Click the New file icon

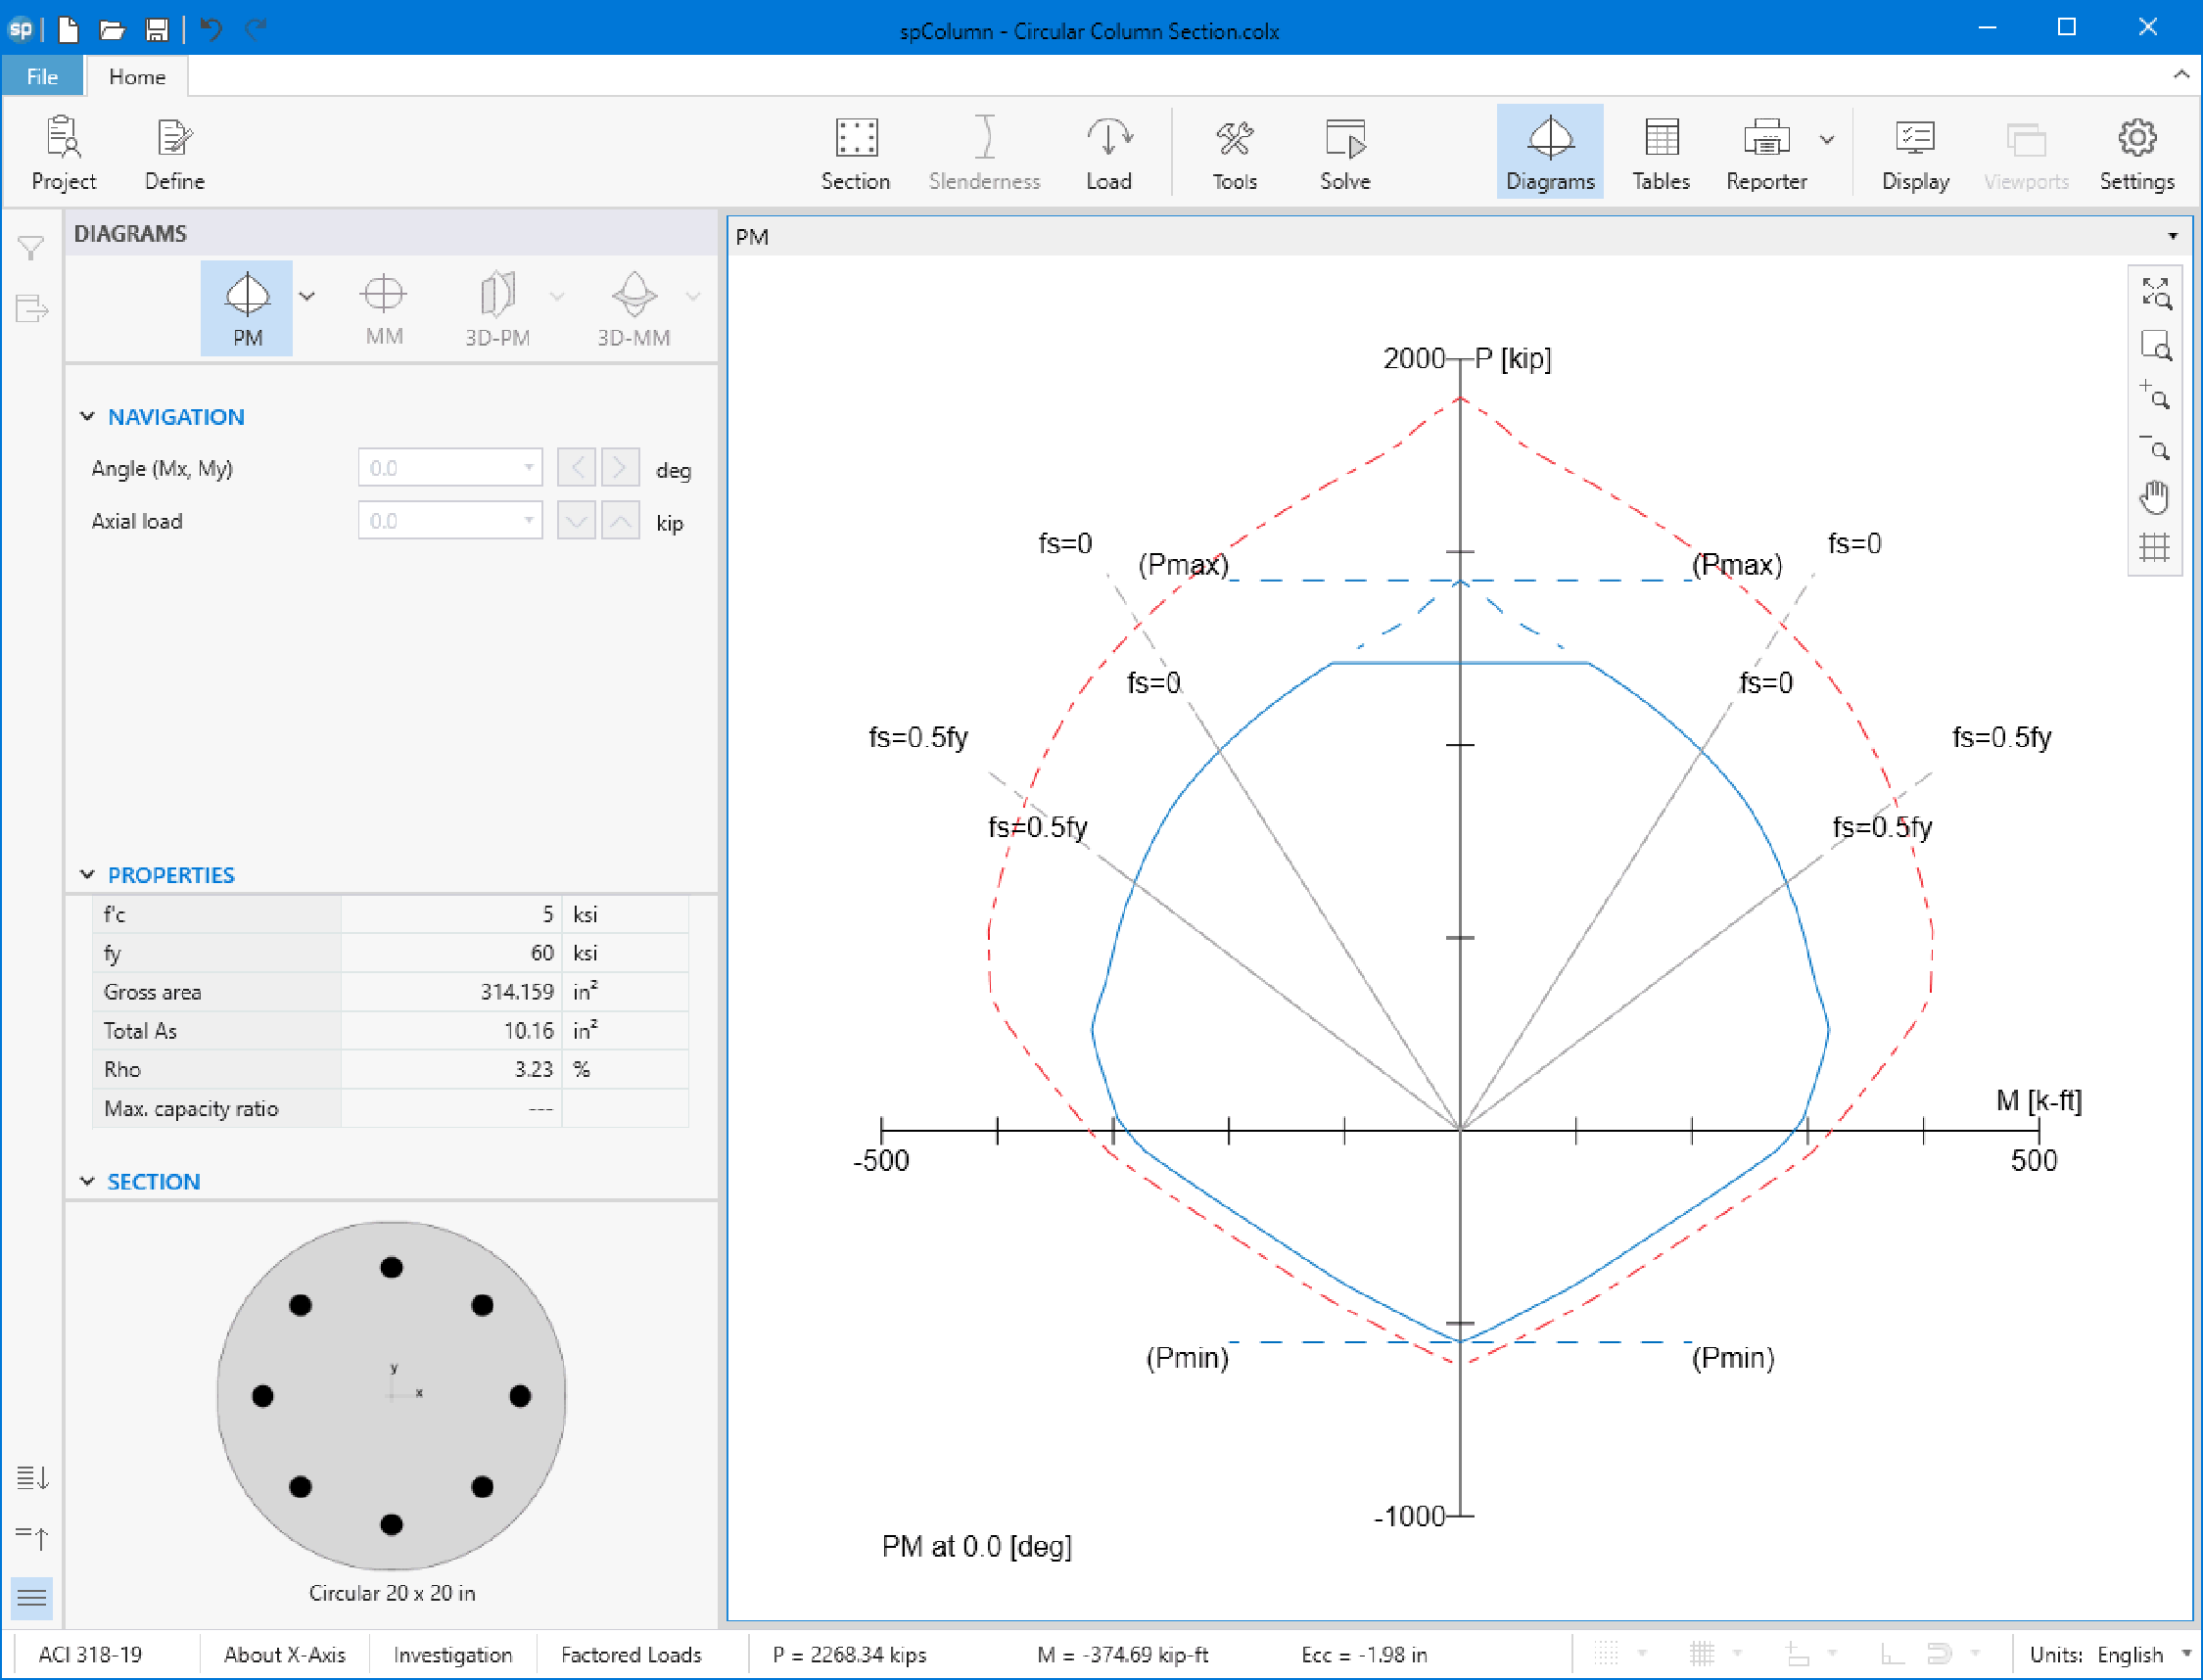(x=69, y=29)
